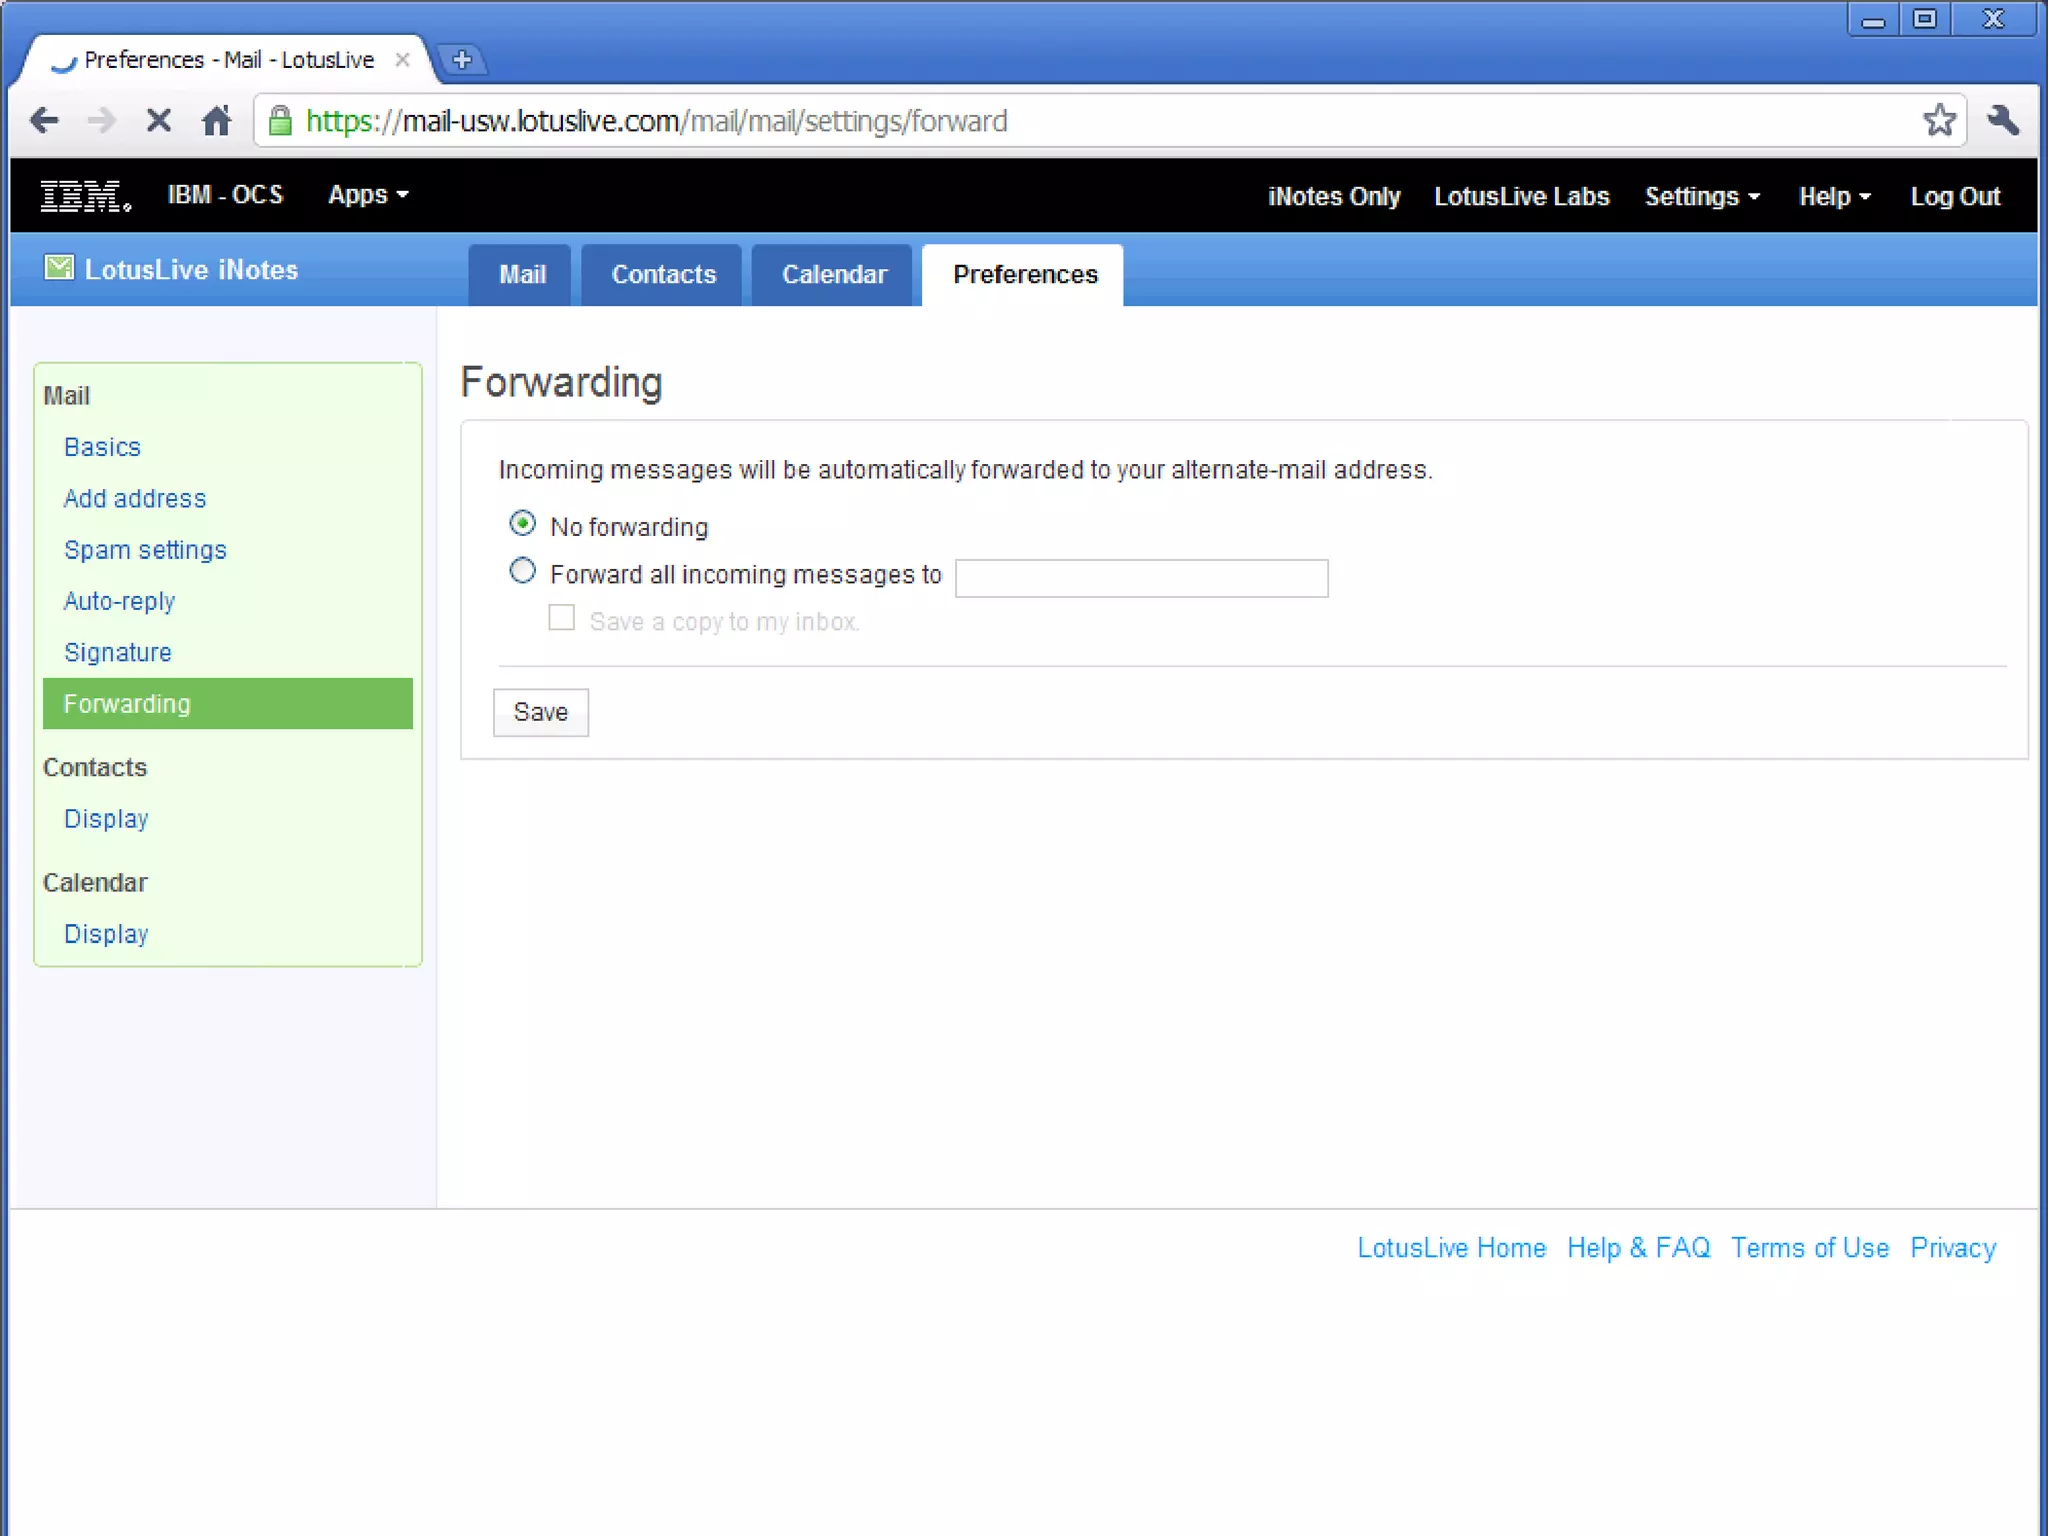2048x1536 pixels.
Task: Bookmark page with the star icon
Action: pos(1939,121)
